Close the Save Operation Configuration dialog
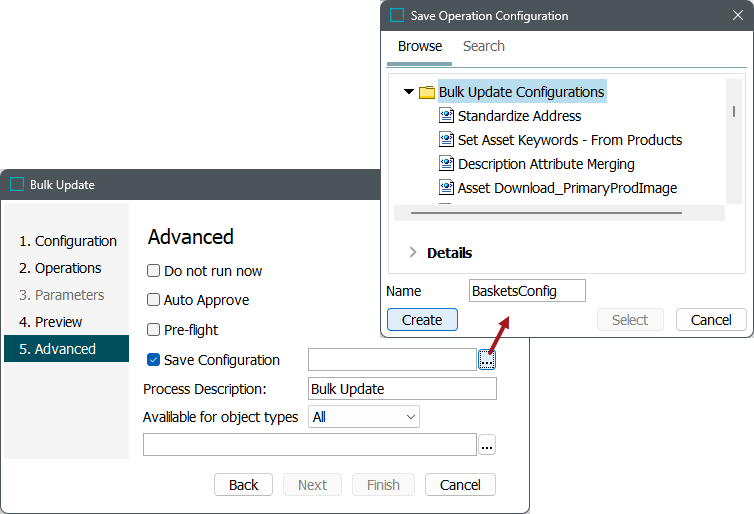This screenshot has height=514, width=754. tap(737, 16)
